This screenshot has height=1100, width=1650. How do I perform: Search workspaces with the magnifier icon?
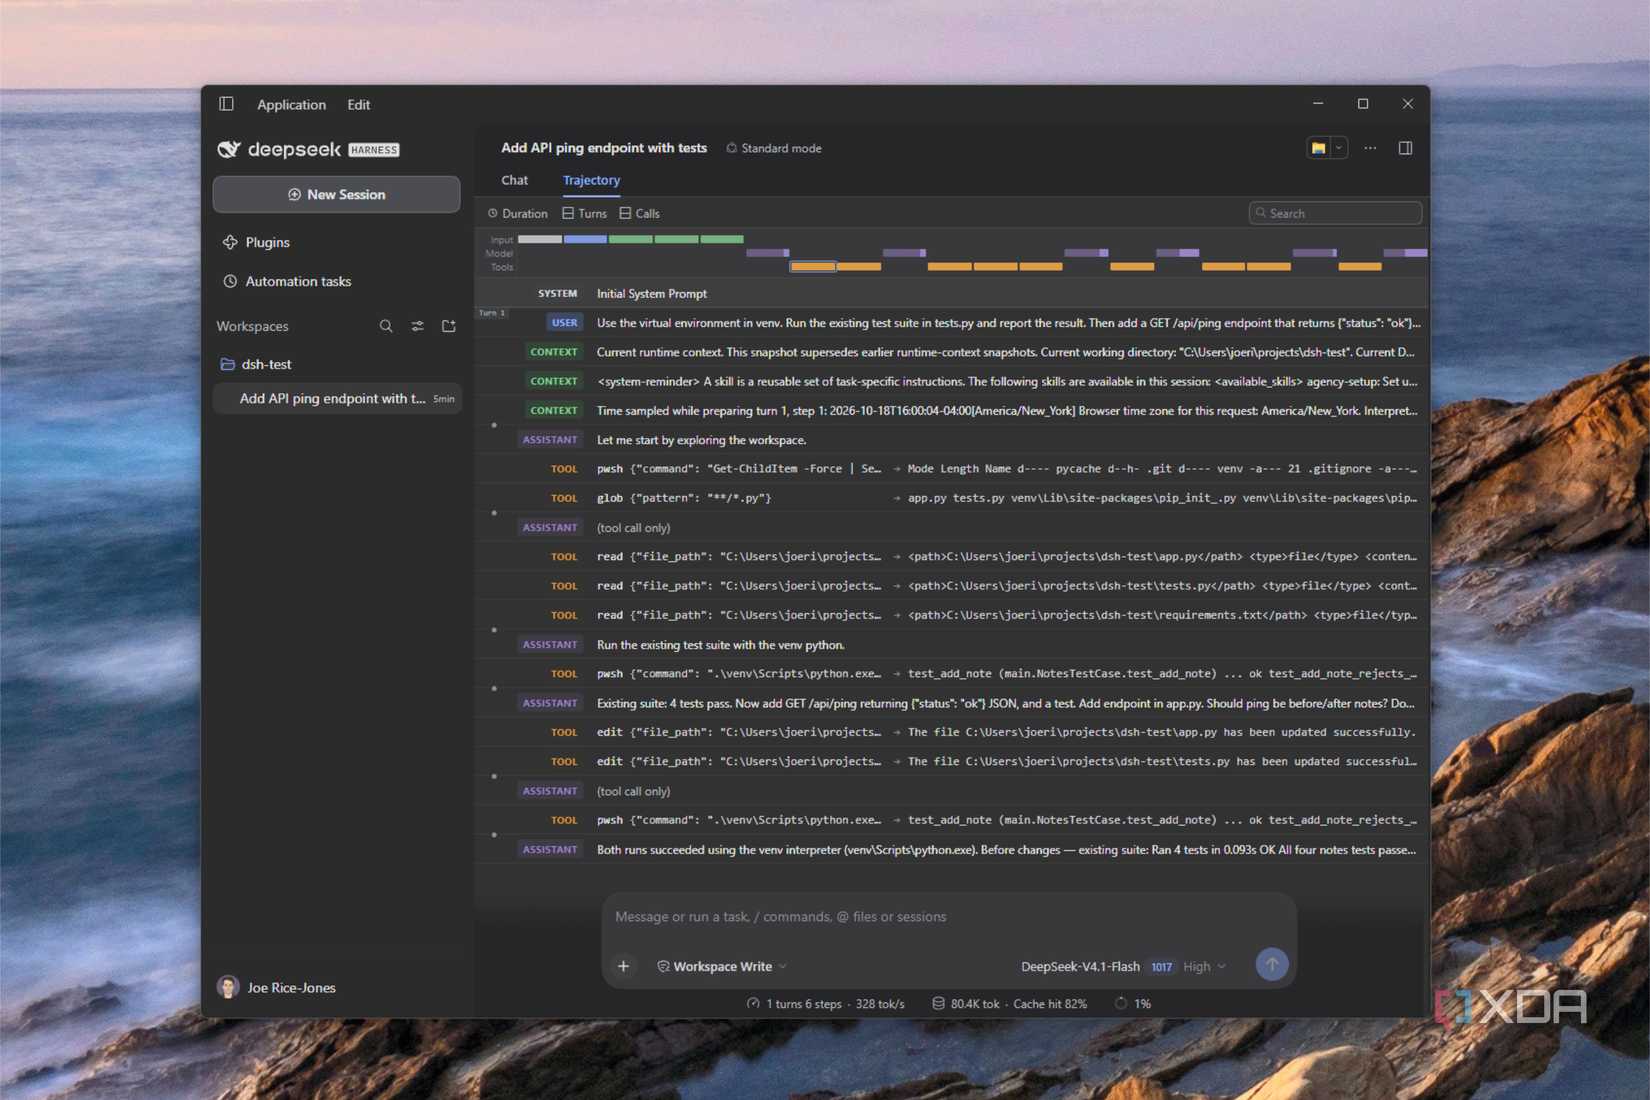(x=386, y=326)
